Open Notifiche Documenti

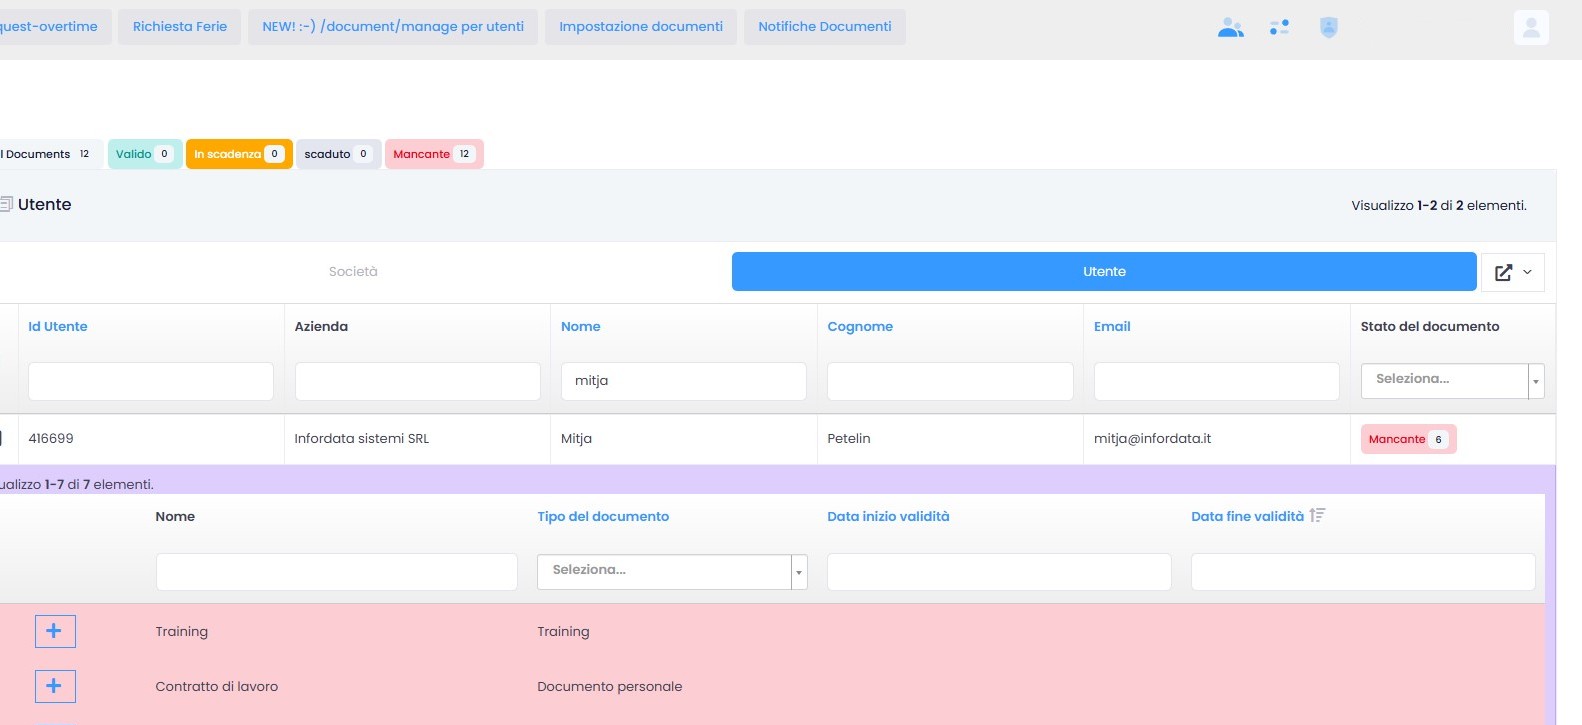[x=825, y=27]
